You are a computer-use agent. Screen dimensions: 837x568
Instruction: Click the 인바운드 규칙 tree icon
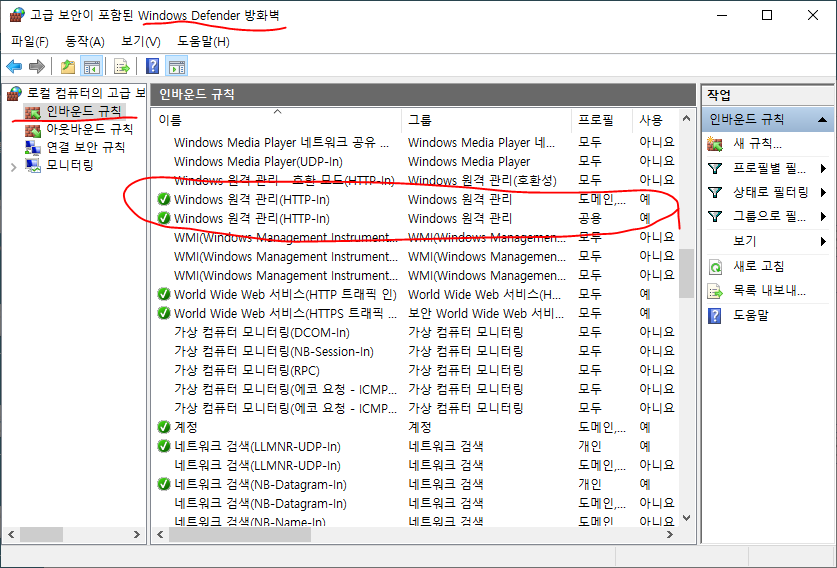(x=33, y=112)
